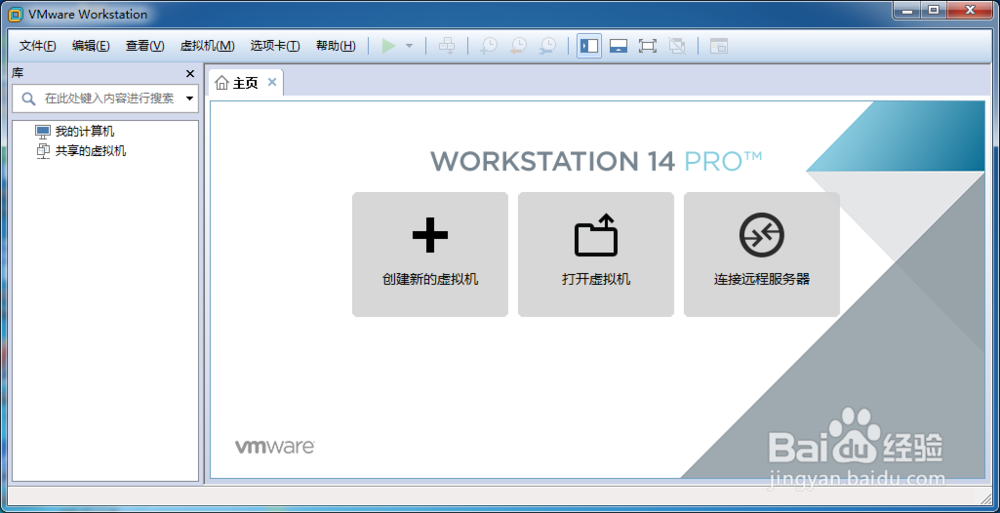This screenshot has height=513, width=1000.
Task: Open the Snapshot Manager icon
Action: tap(548, 46)
